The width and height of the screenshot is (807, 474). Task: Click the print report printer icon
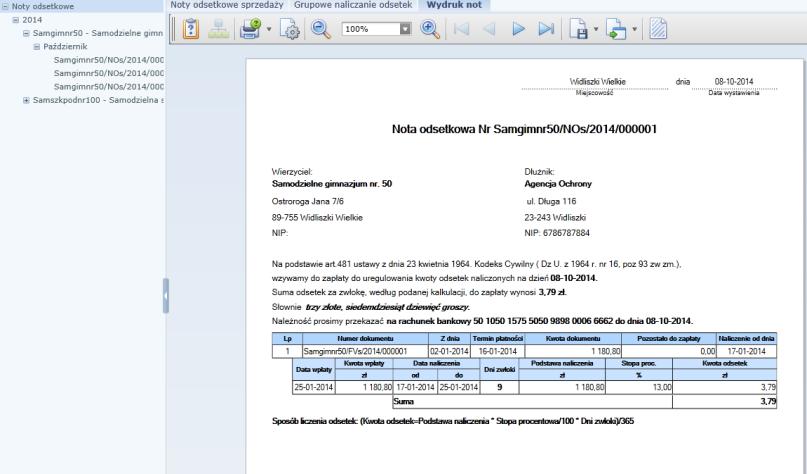point(251,29)
